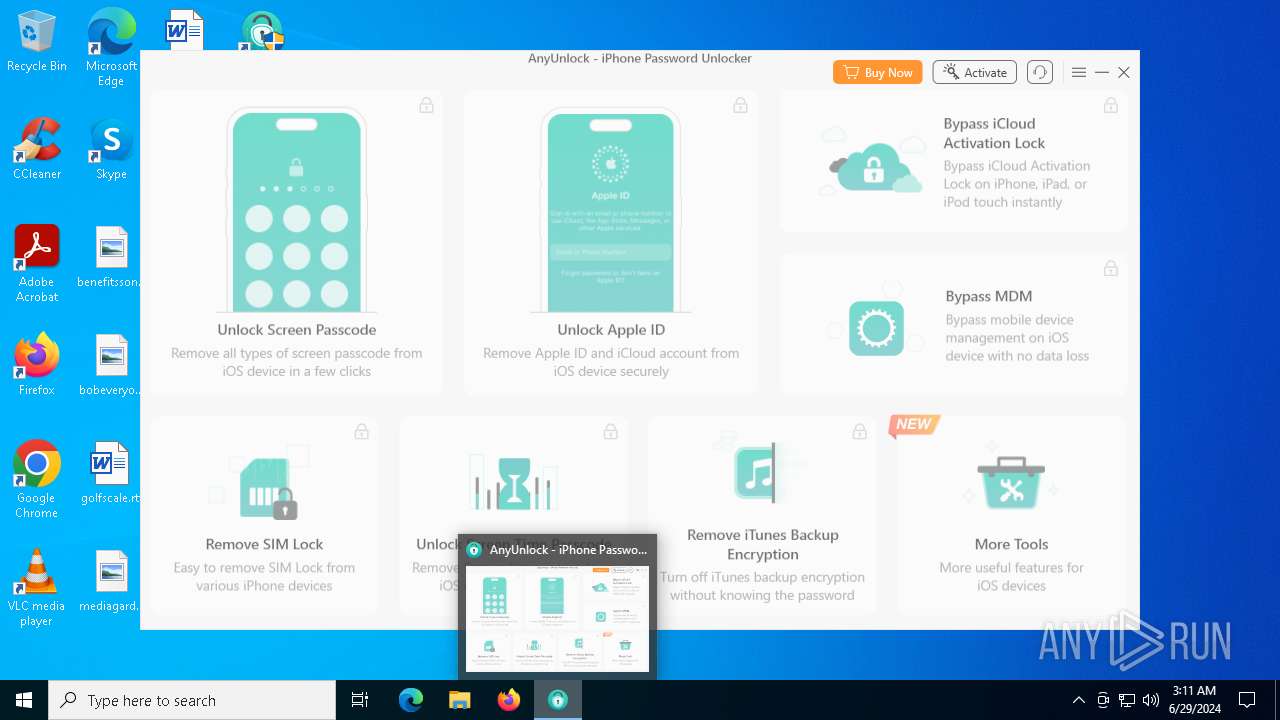Click padlock icon on Unlock Screen Passcode card

426,105
